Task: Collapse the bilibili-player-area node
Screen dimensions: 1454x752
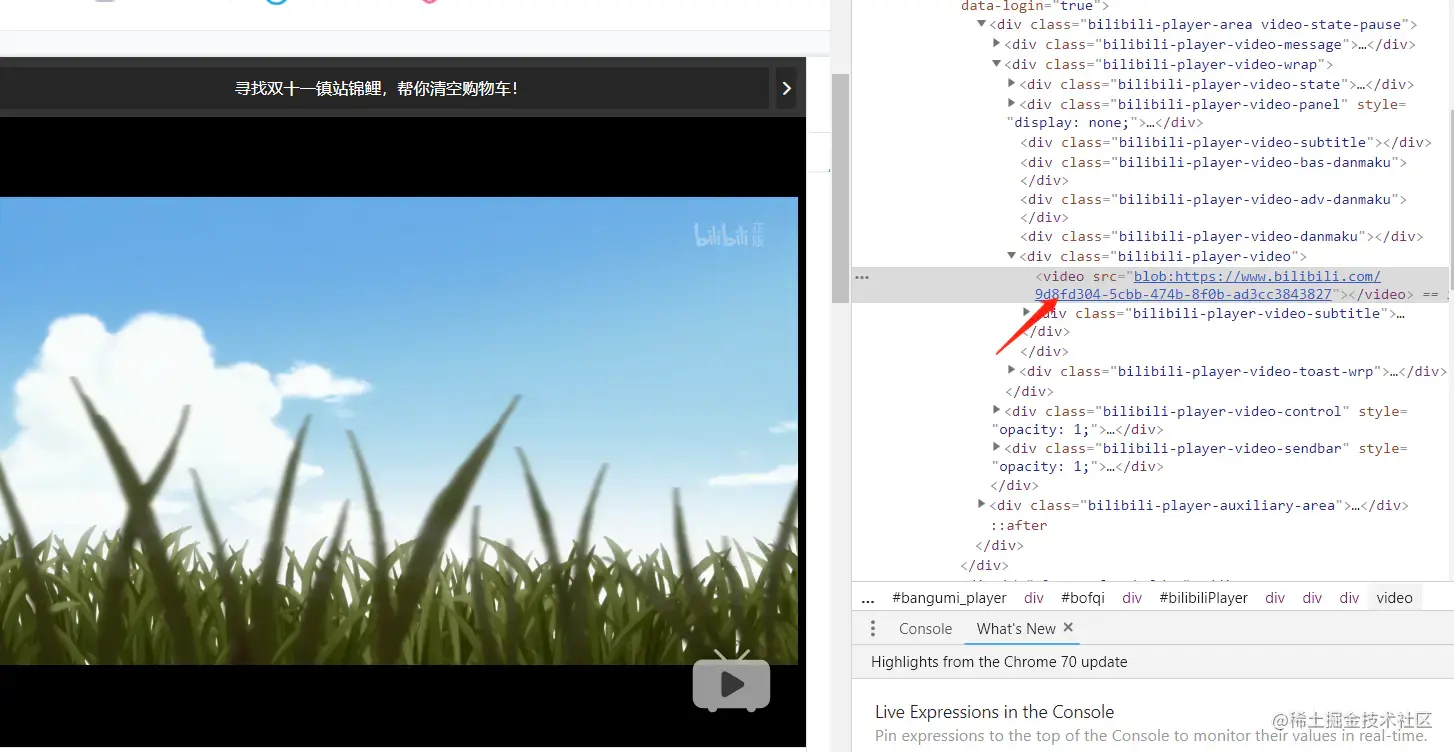Action: tap(982, 24)
